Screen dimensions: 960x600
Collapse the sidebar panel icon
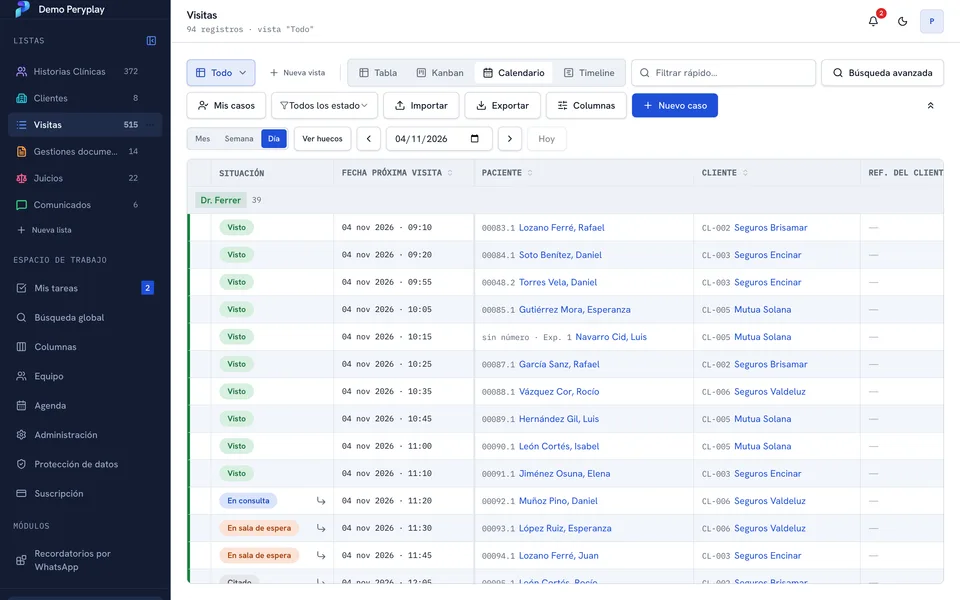[x=151, y=40]
